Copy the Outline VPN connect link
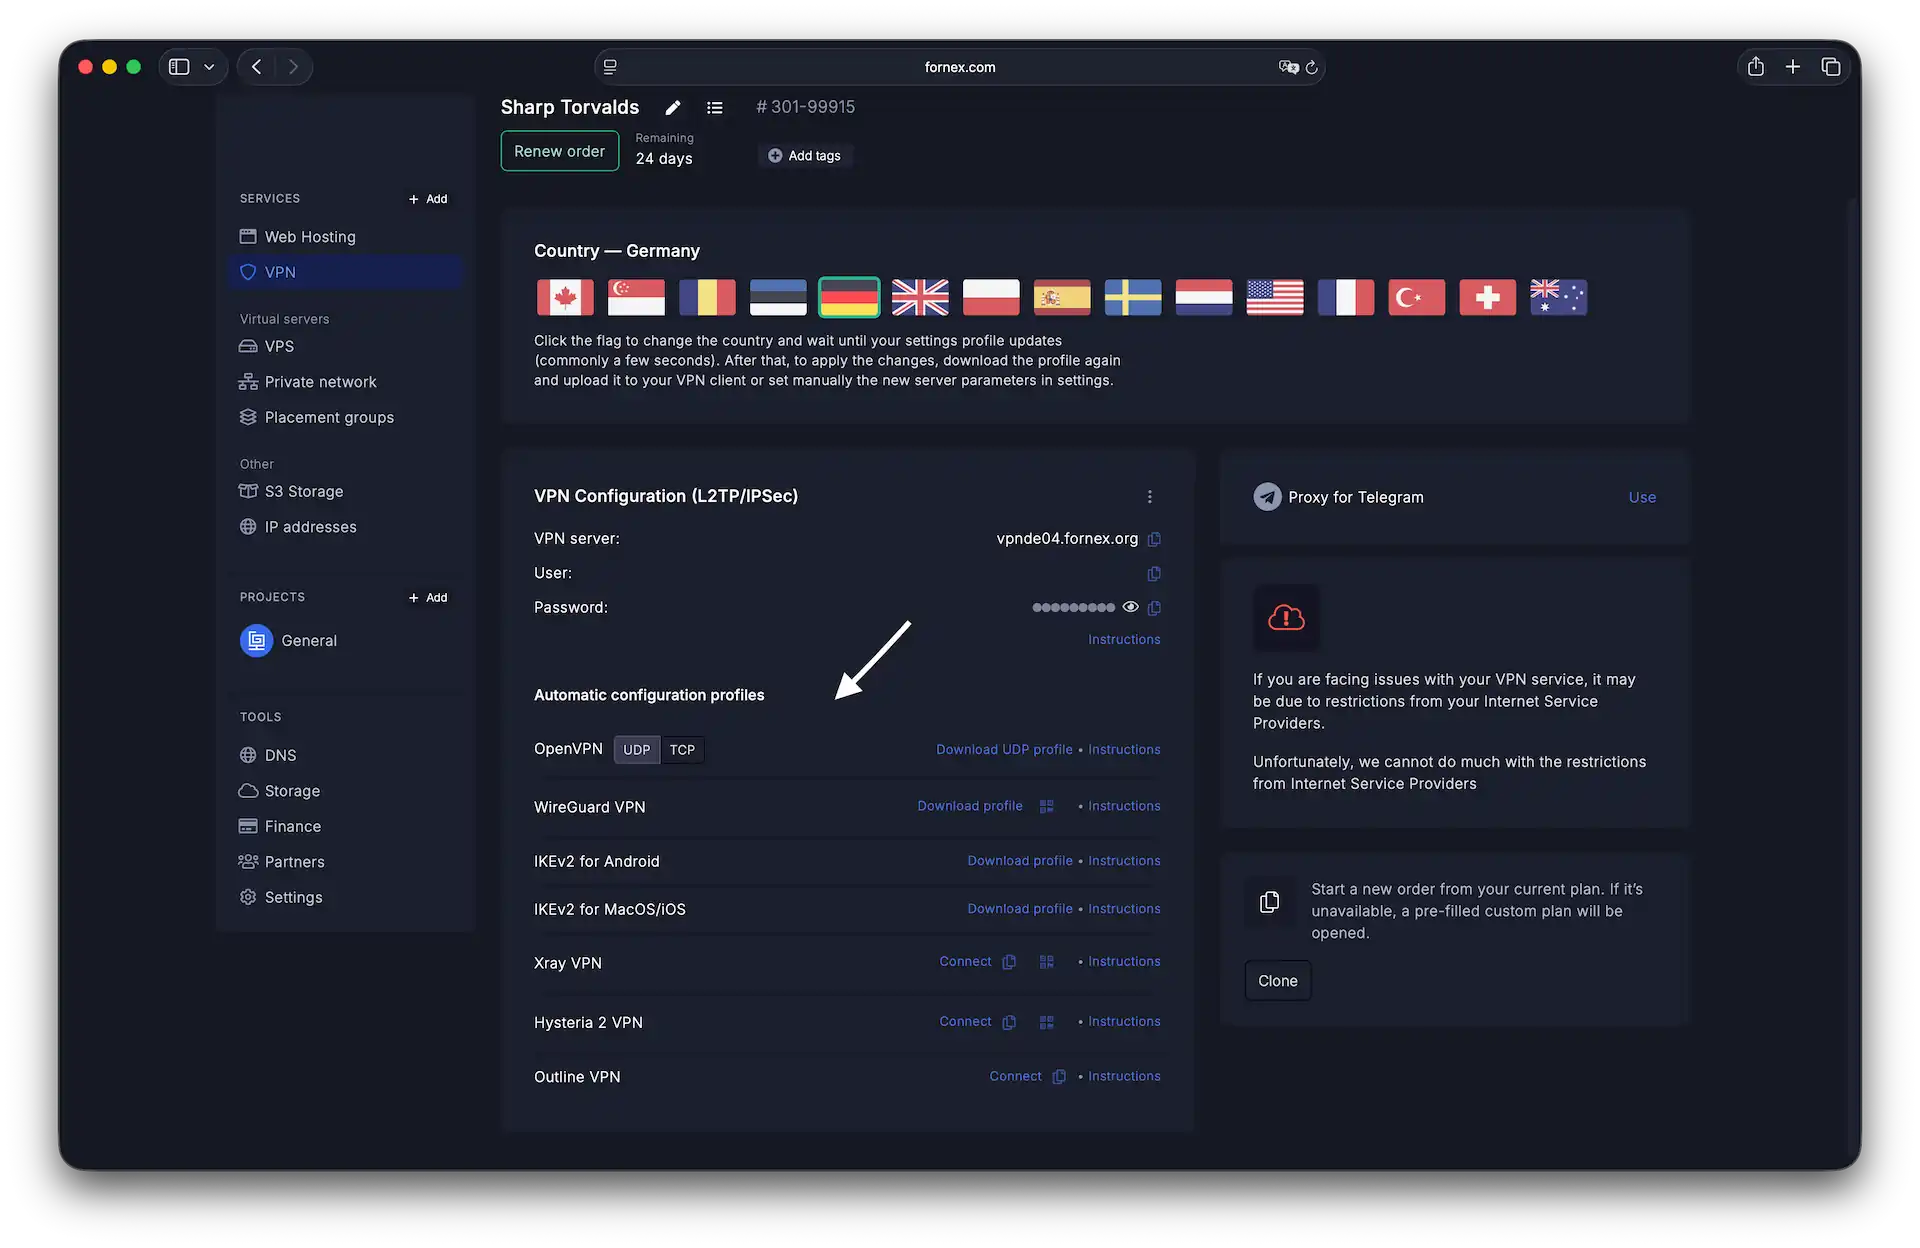 (x=1059, y=1077)
